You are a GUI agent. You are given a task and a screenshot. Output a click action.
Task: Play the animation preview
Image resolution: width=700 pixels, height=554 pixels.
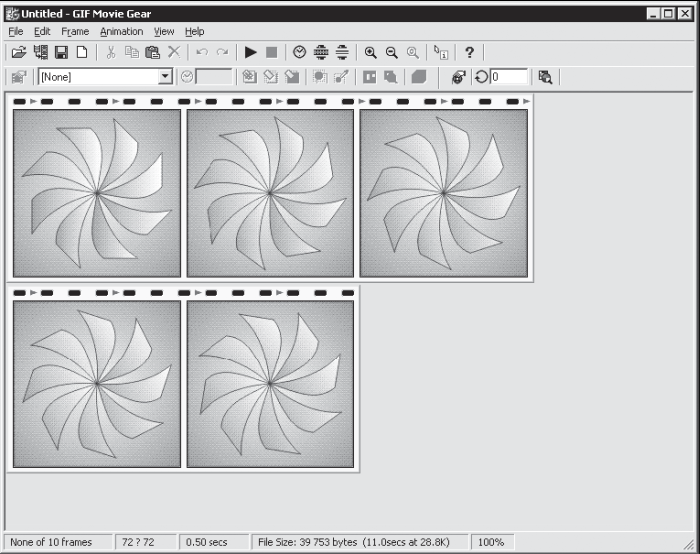(250, 52)
